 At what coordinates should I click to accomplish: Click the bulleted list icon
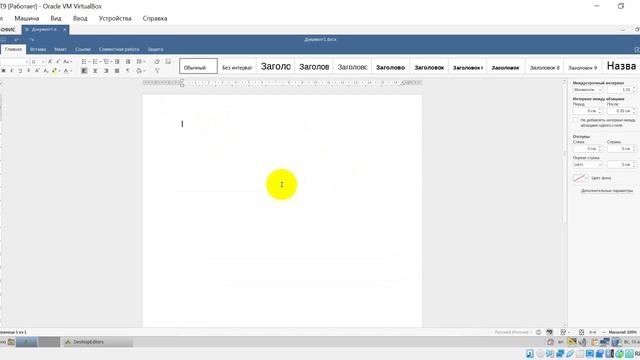click(x=84, y=62)
